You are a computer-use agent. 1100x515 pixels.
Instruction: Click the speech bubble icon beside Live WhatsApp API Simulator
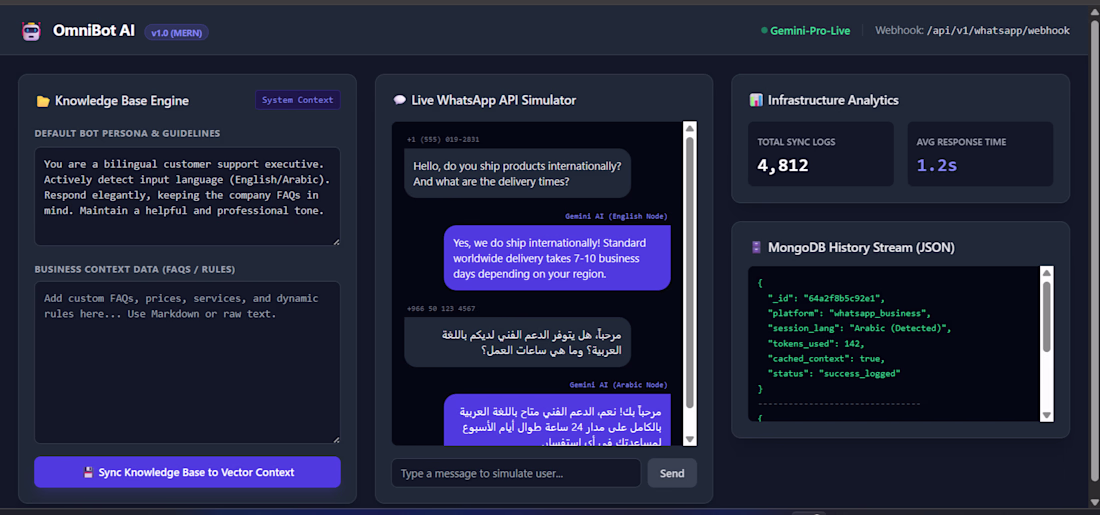[399, 100]
